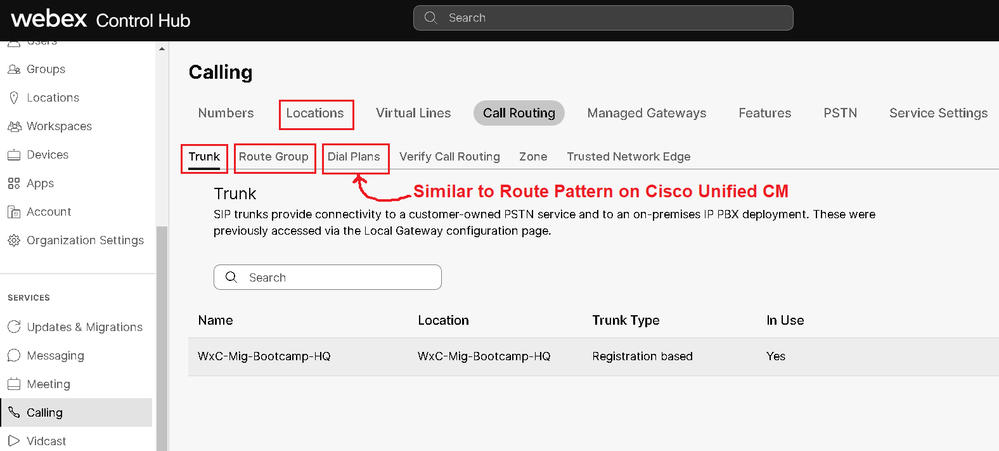
Task: Click the Trunk Type column header
Action: (626, 320)
